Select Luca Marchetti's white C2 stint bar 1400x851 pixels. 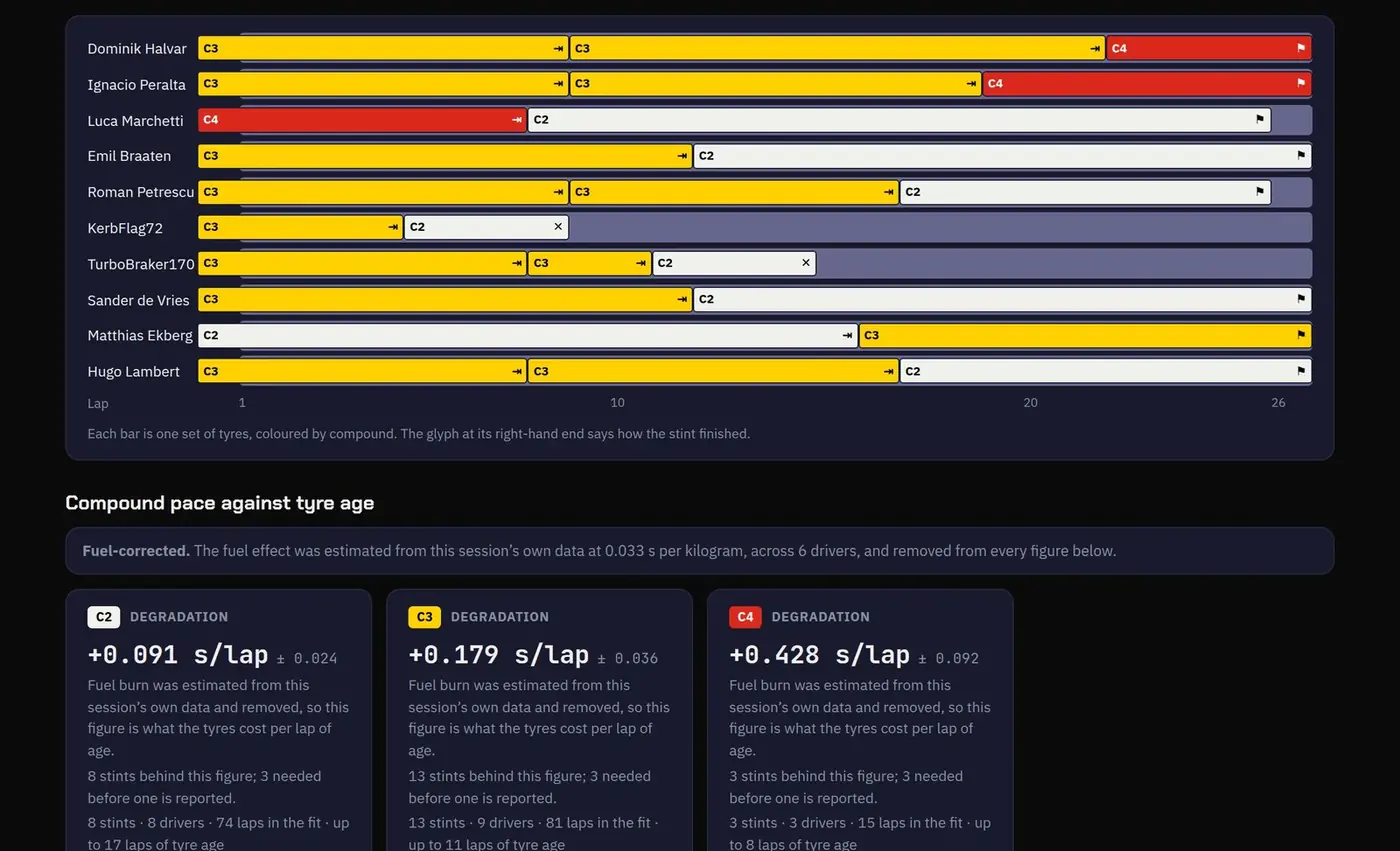899,120
